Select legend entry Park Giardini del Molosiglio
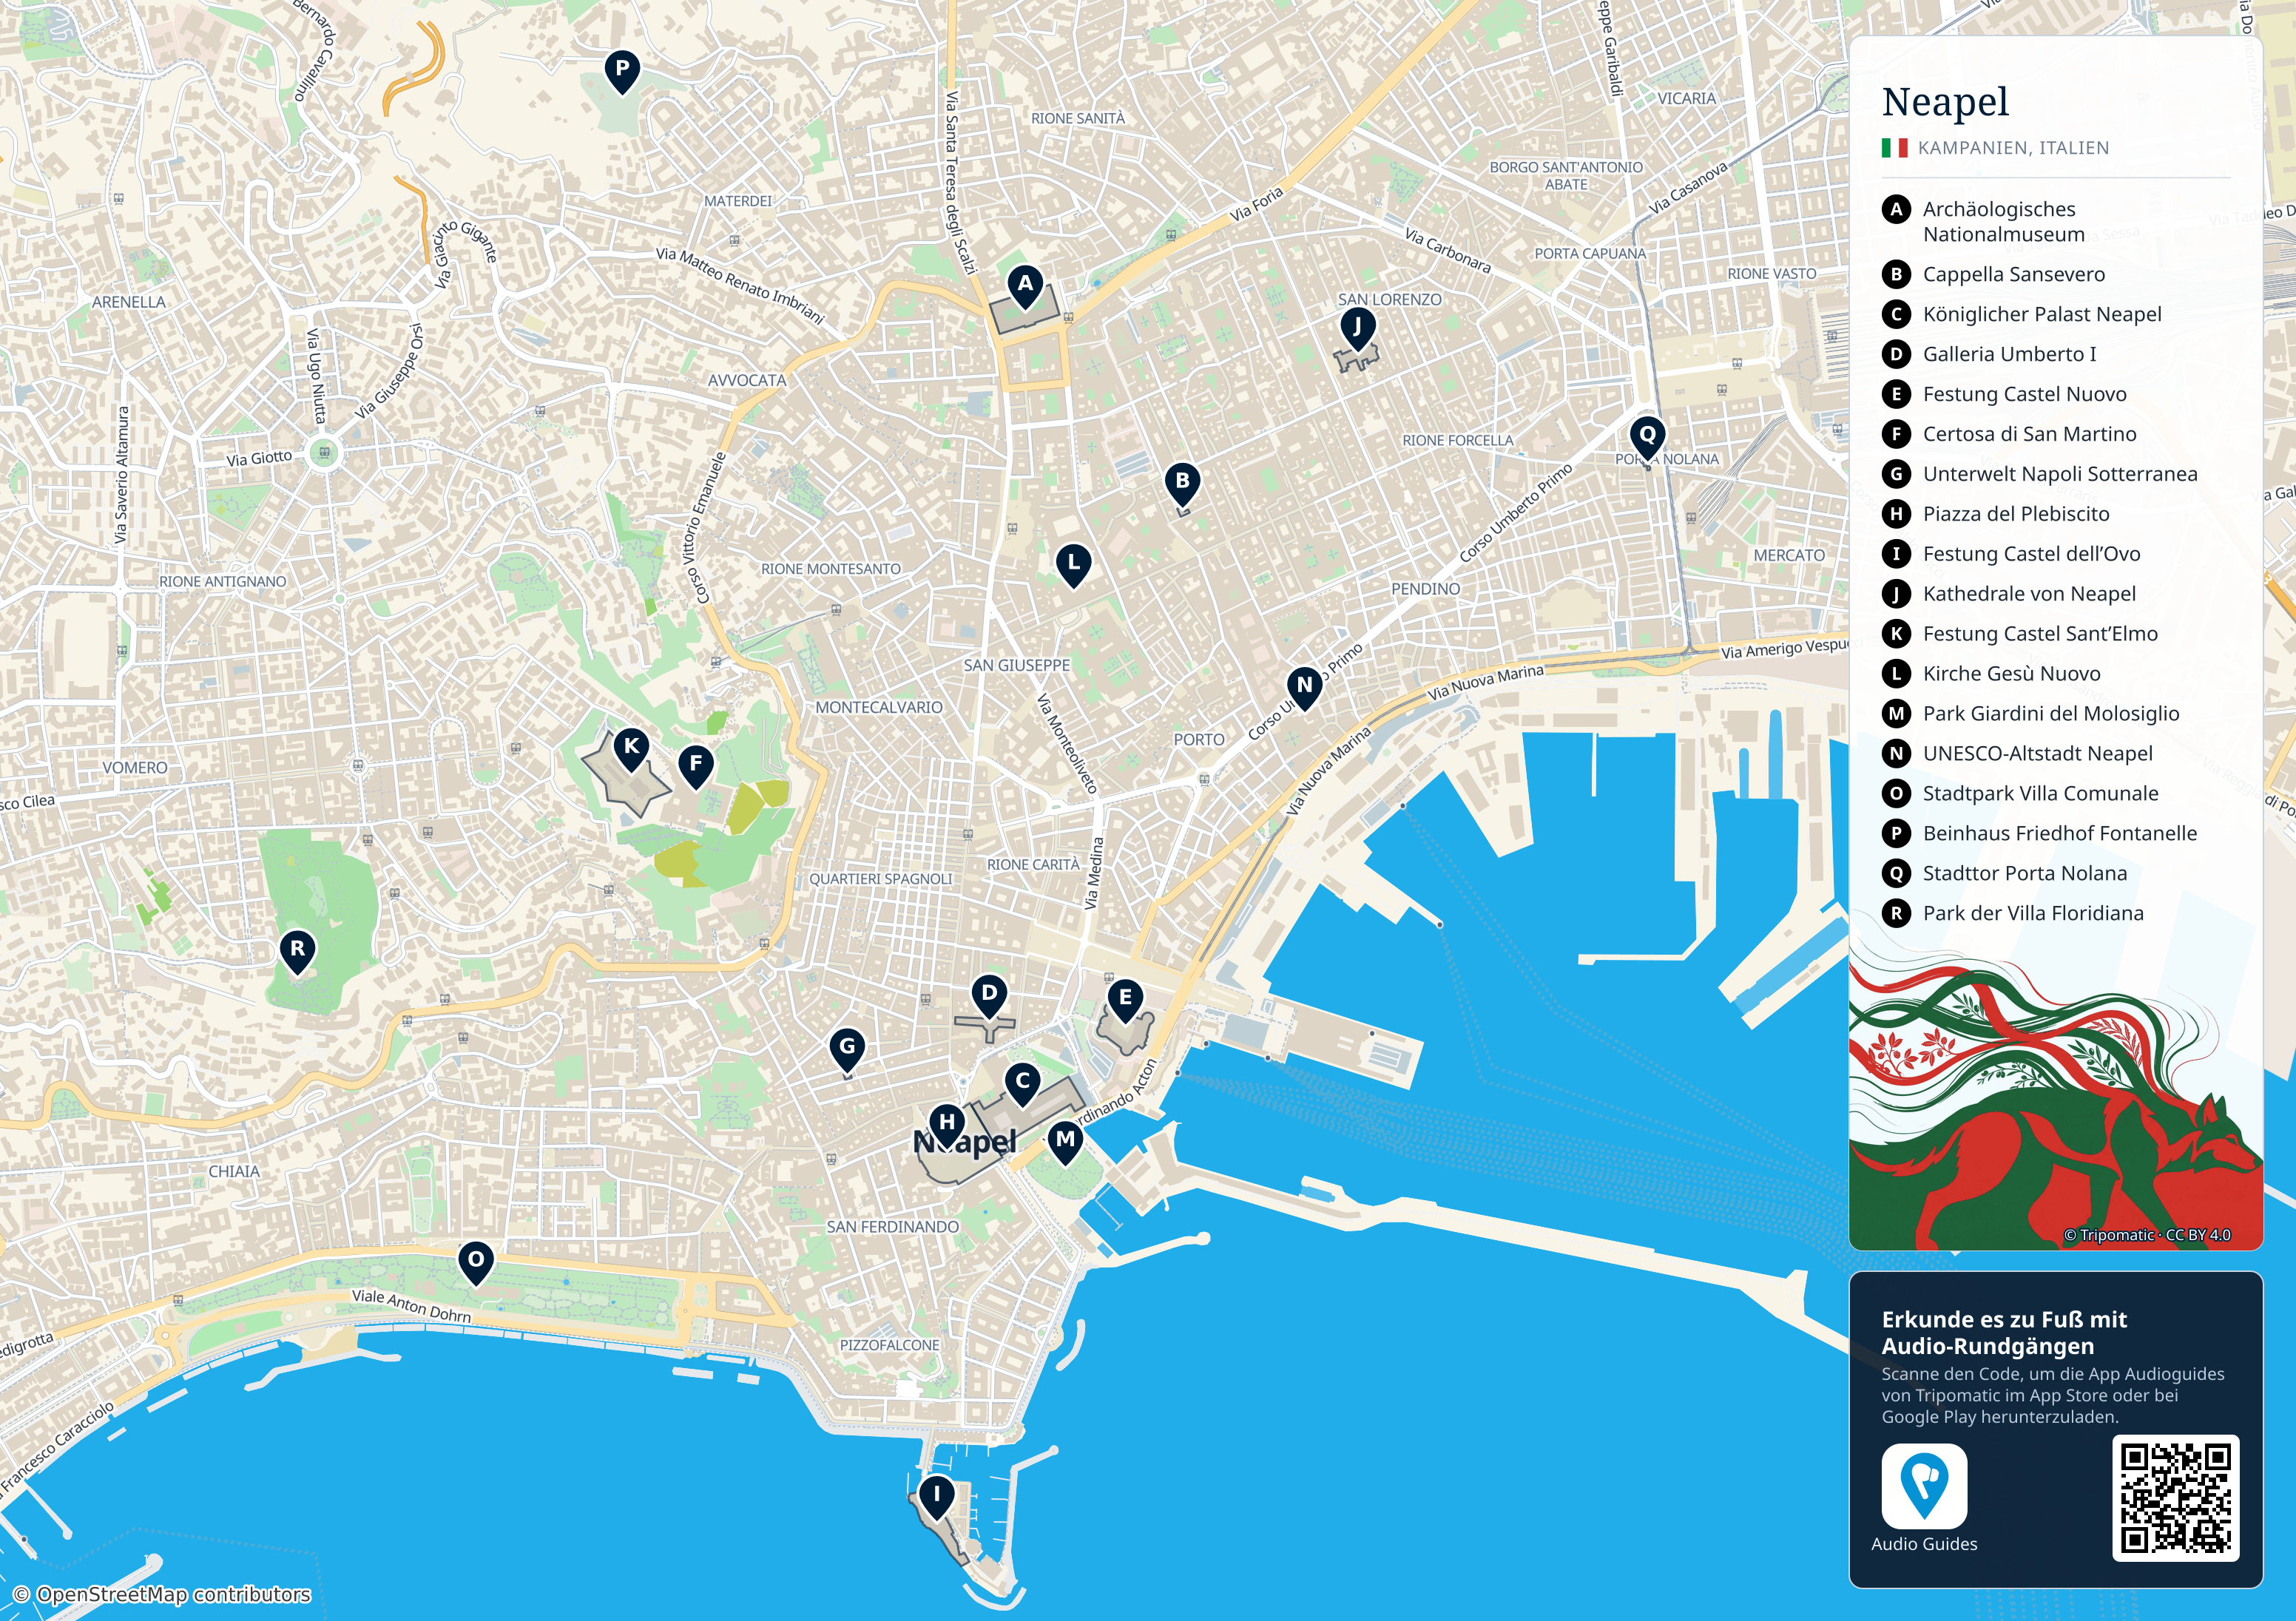Screen dimensions: 2296x1621 click(x=2051, y=714)
